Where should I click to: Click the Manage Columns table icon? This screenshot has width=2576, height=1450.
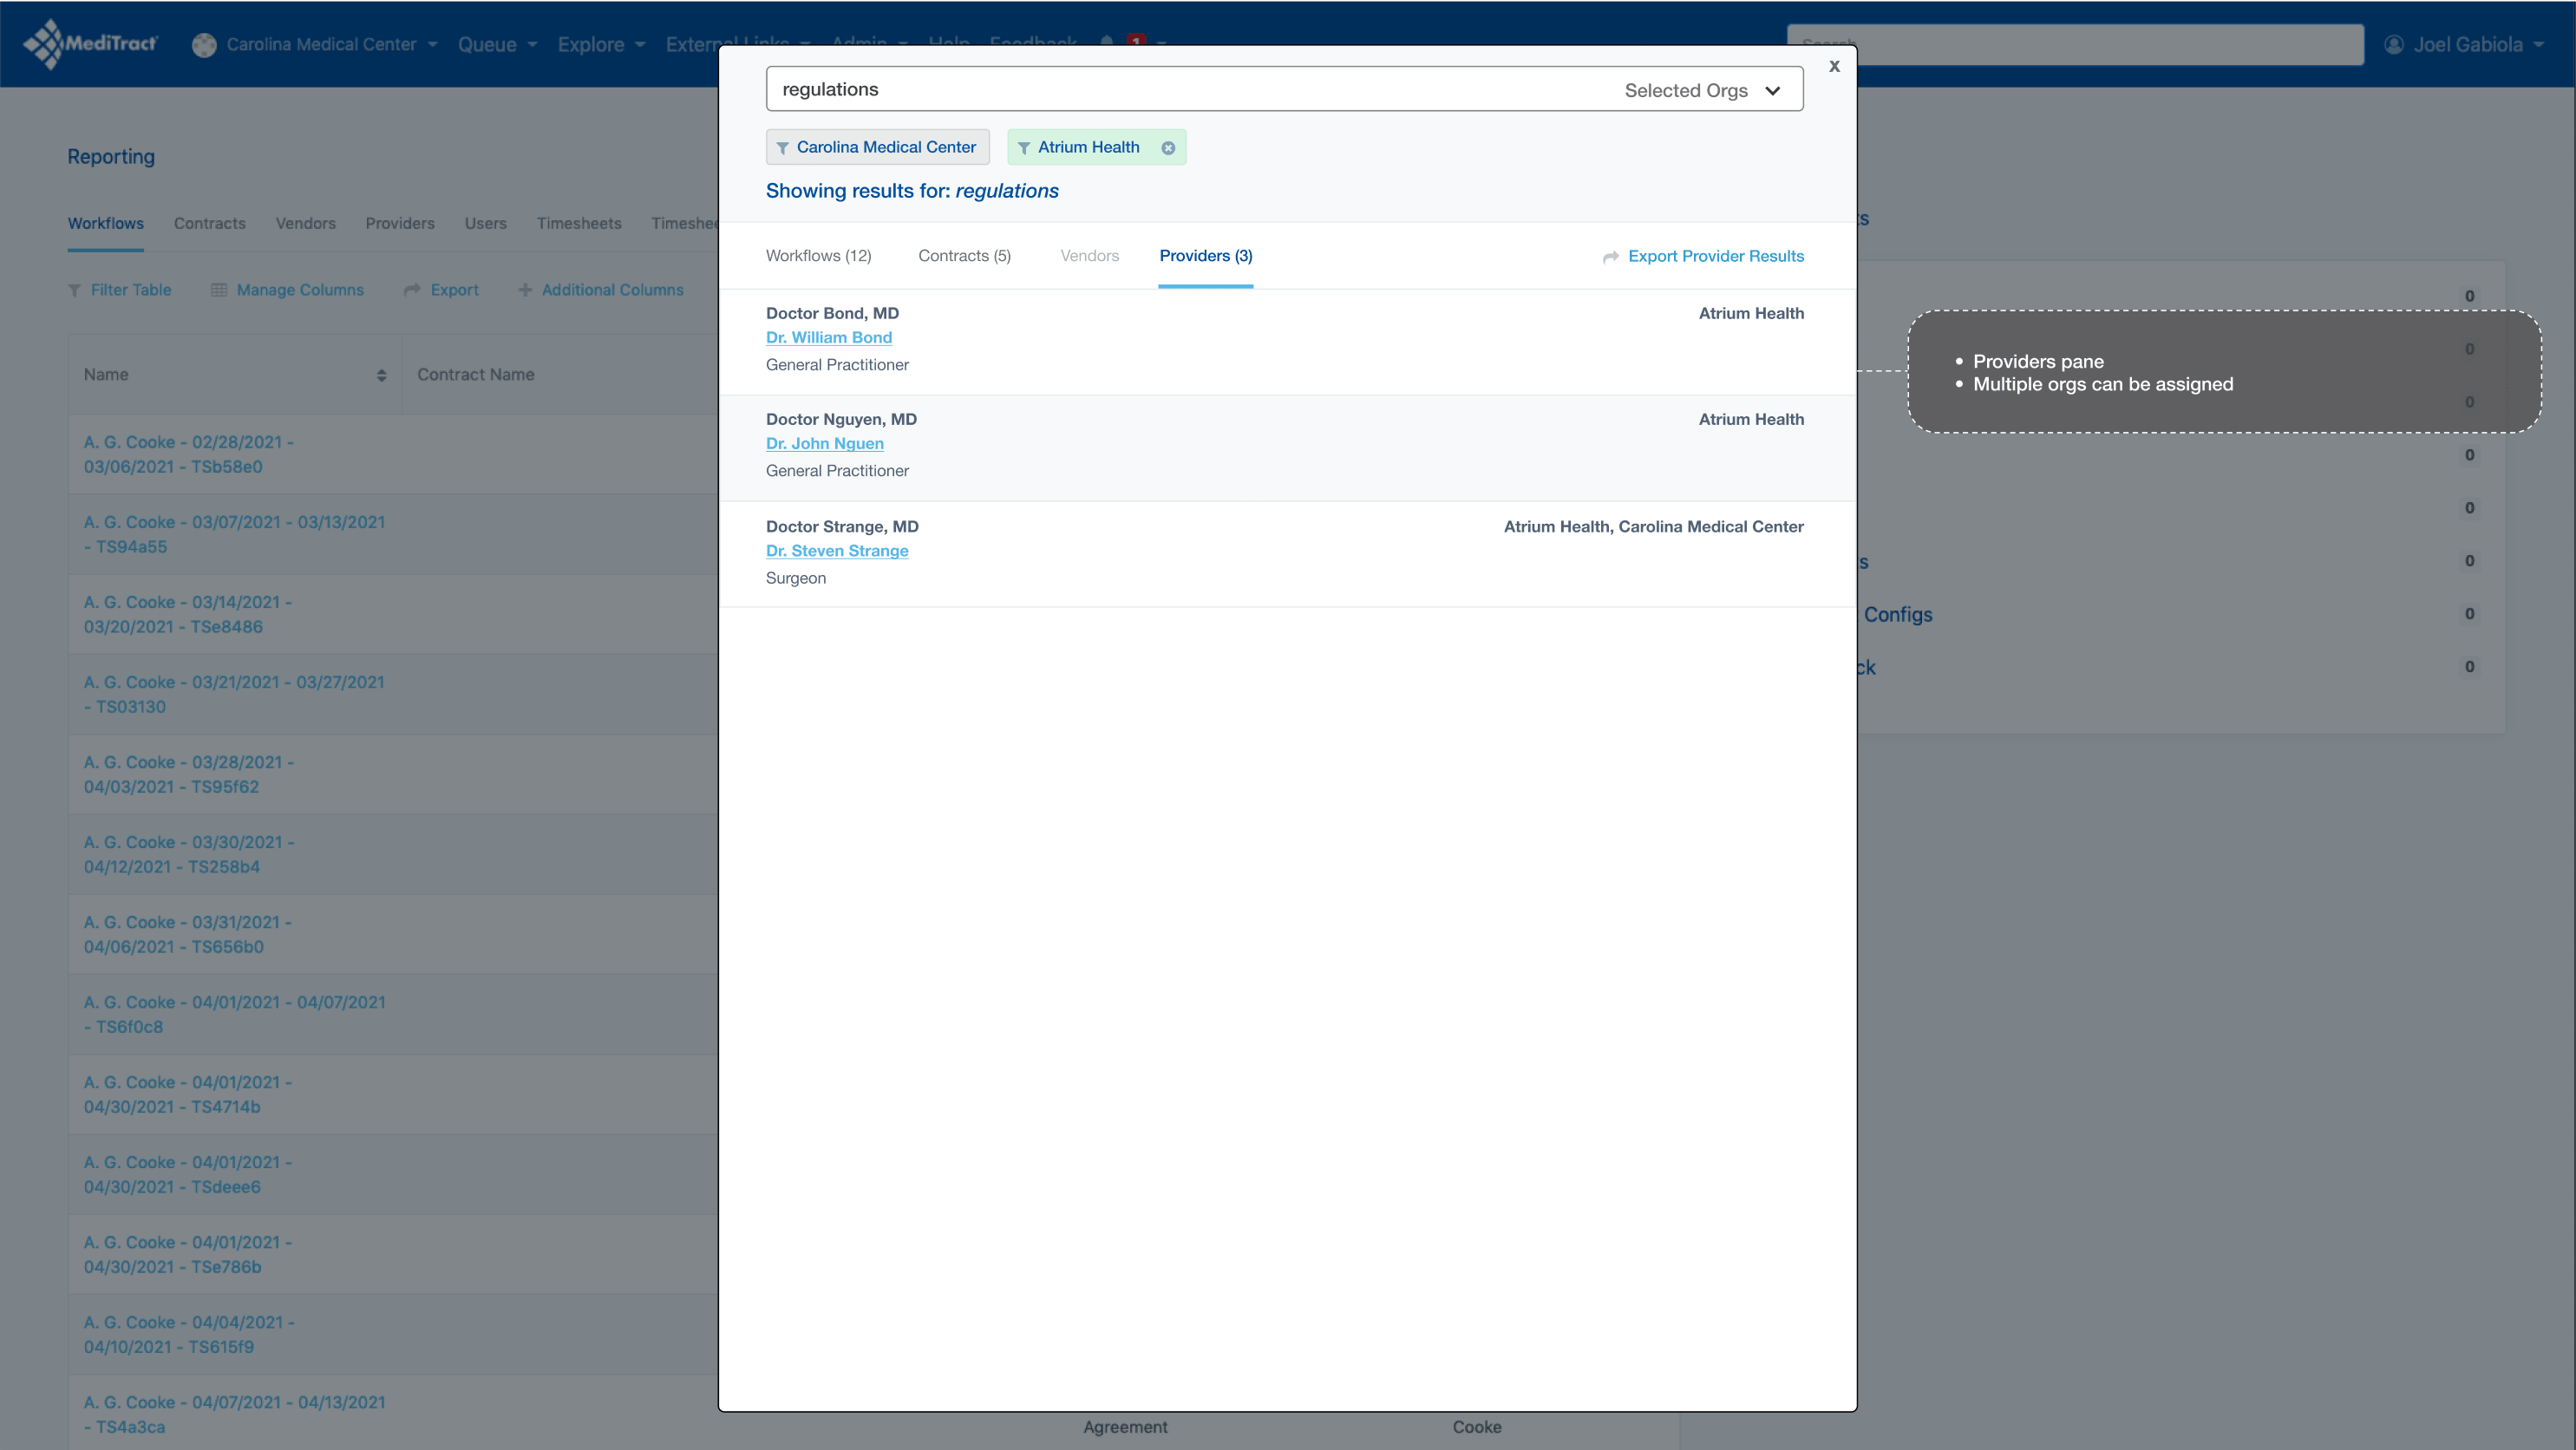coord(219,290)
